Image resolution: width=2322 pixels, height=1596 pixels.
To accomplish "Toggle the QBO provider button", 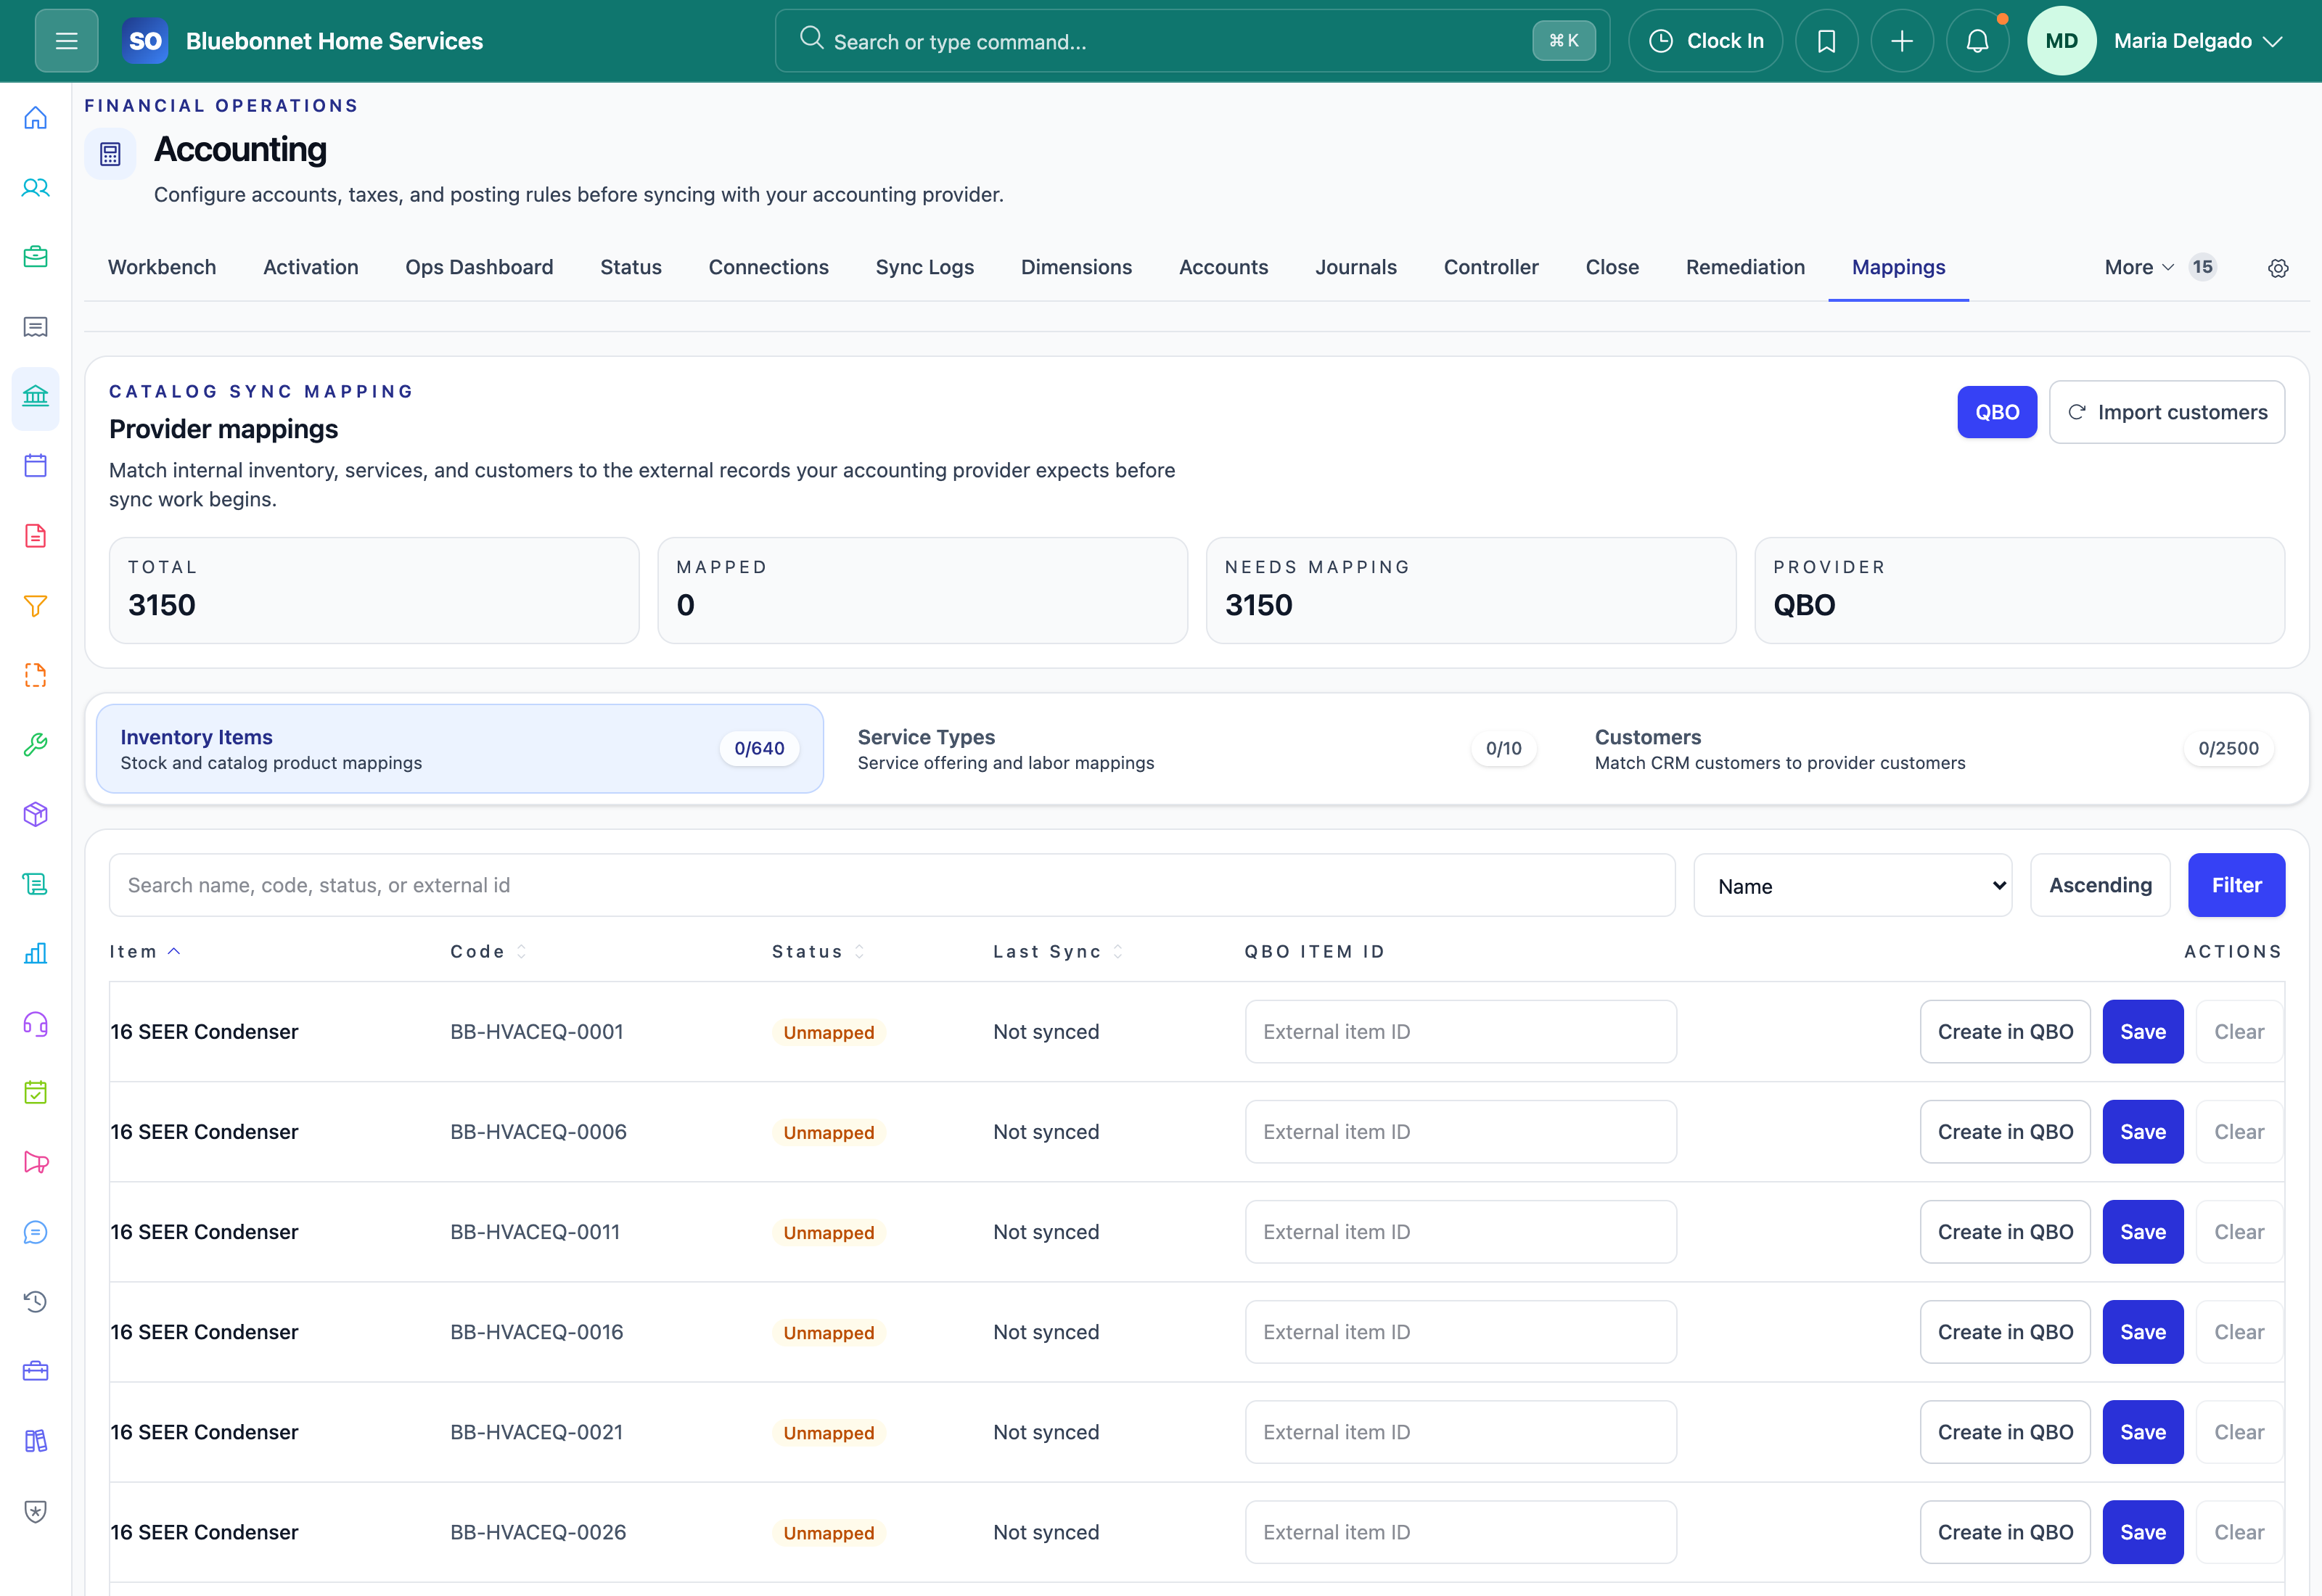I will point(1996,412).
